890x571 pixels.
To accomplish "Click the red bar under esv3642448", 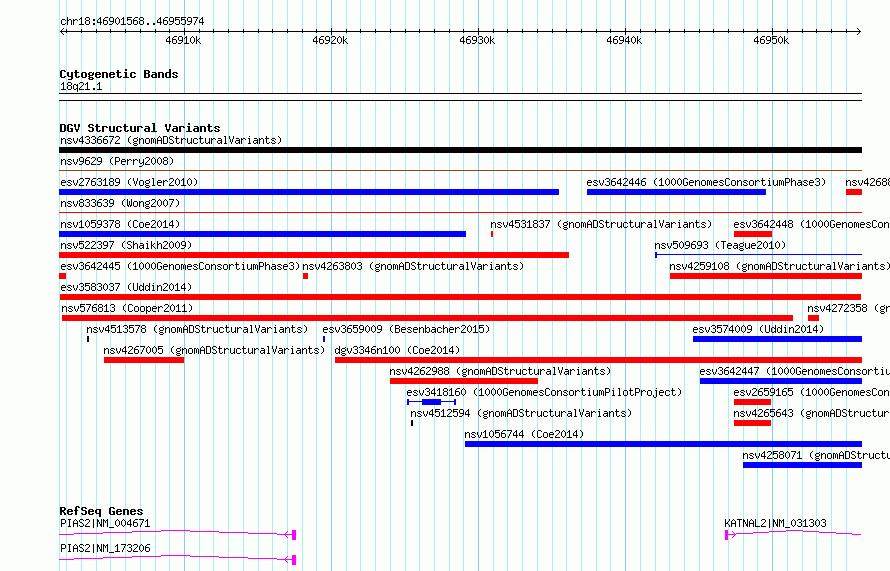I will point(753,234).
